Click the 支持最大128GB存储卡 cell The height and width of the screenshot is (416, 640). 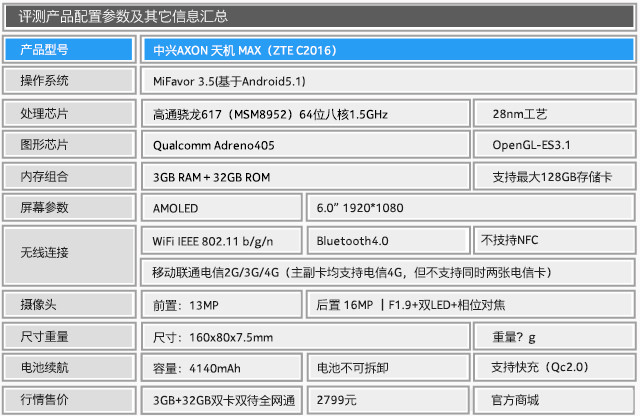point(554,177)
